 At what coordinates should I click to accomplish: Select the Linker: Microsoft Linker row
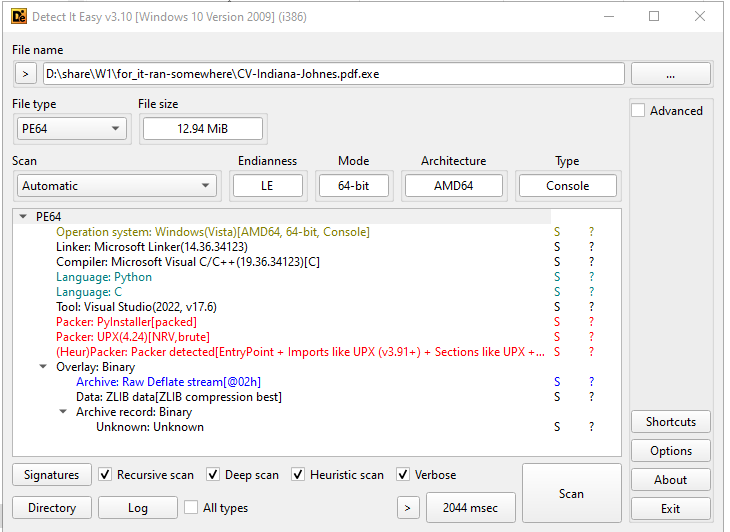(152, 247)
